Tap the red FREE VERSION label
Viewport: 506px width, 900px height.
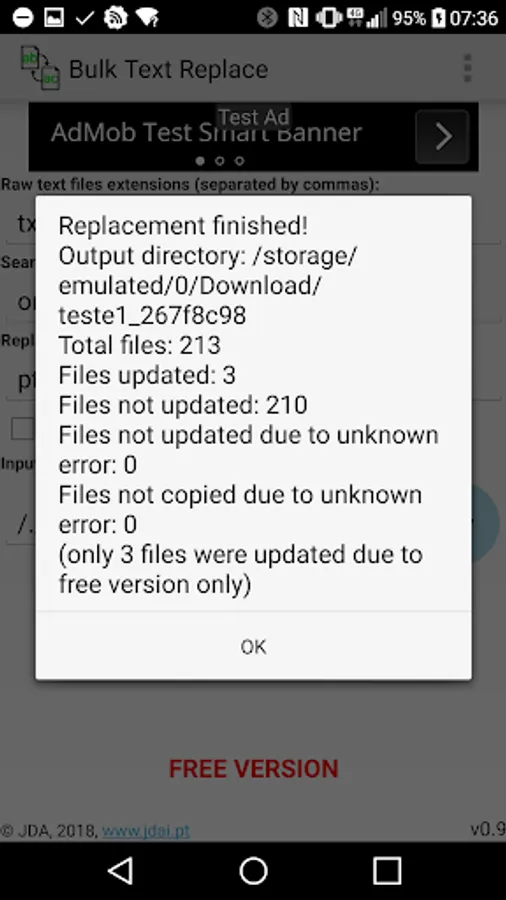click(x=254, y=769)
